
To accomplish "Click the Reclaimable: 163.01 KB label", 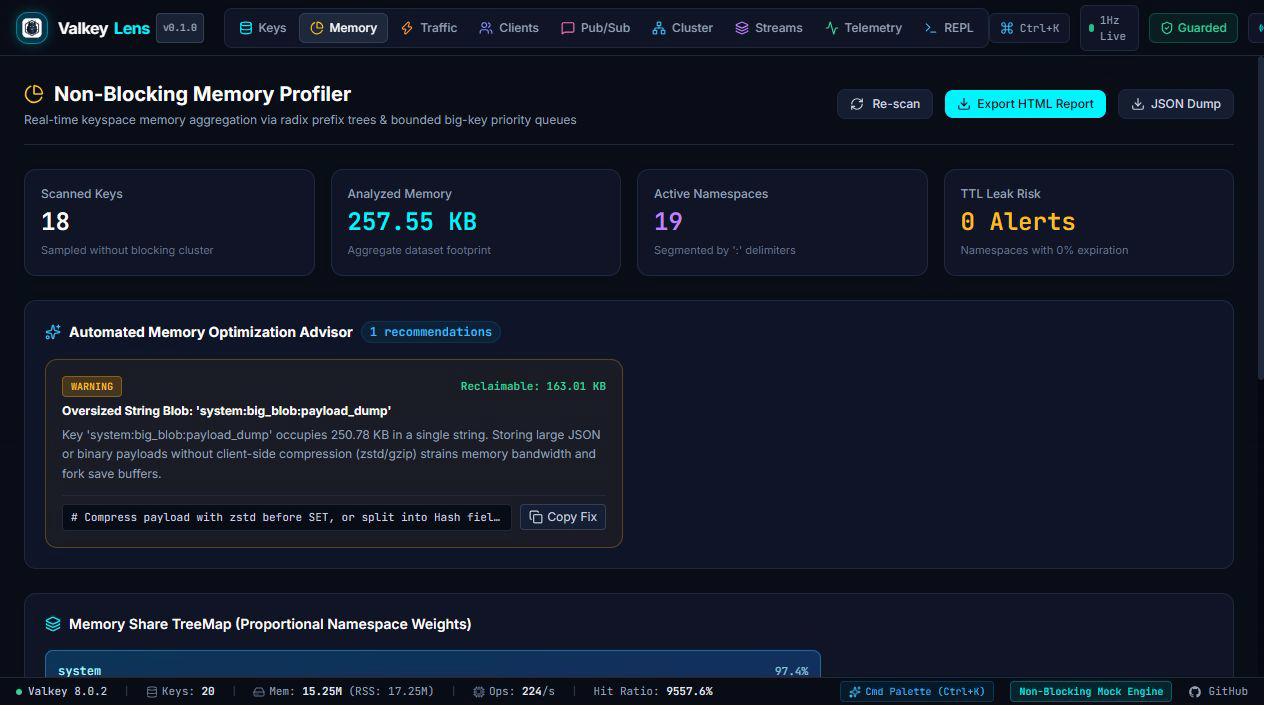I will click(x=533, y=386).
